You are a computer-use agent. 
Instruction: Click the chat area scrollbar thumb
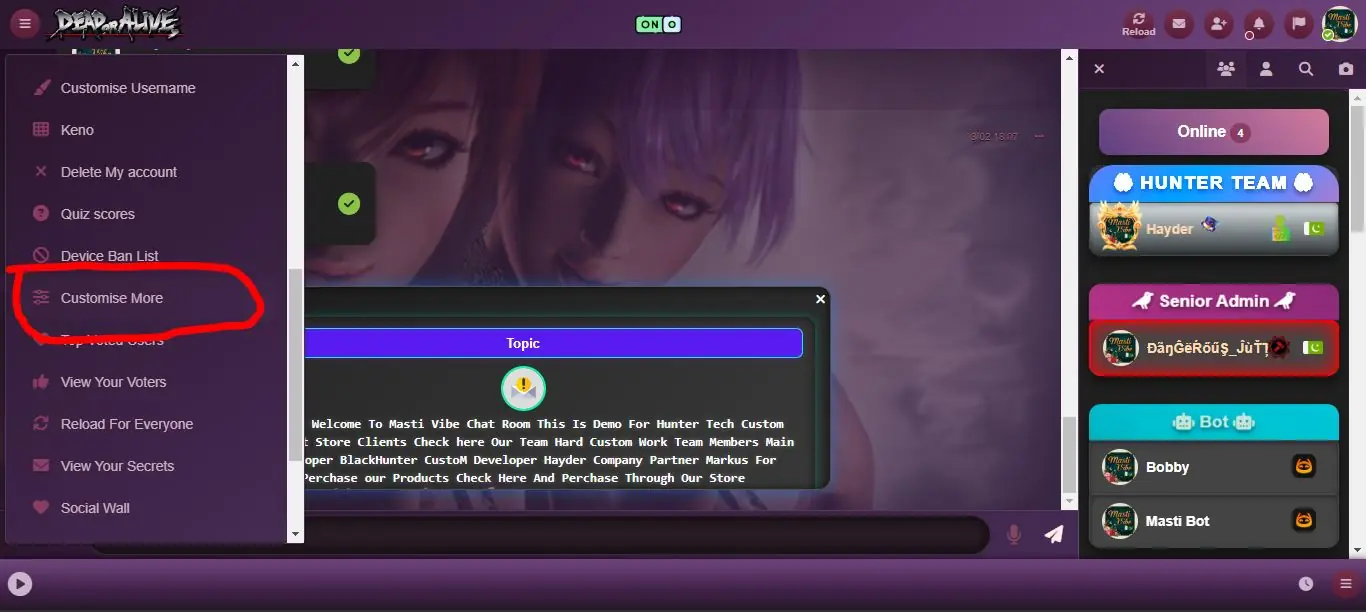[x=1069, y=455]
